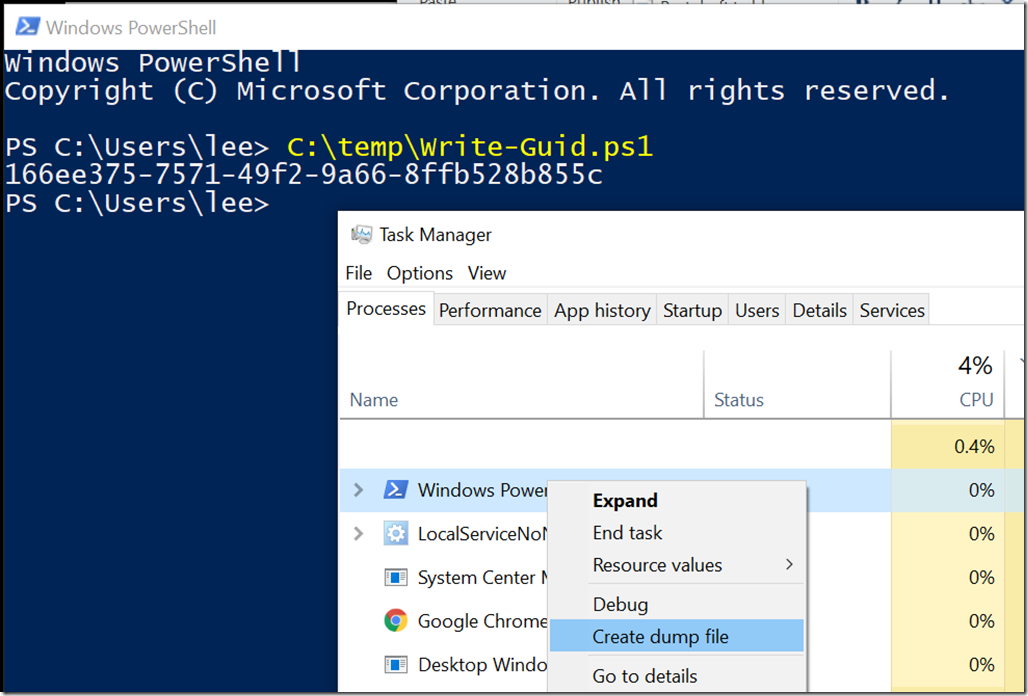Screen dimensions: 1028x696
Task: Open the View menu
Action: [x=486, y=273]
